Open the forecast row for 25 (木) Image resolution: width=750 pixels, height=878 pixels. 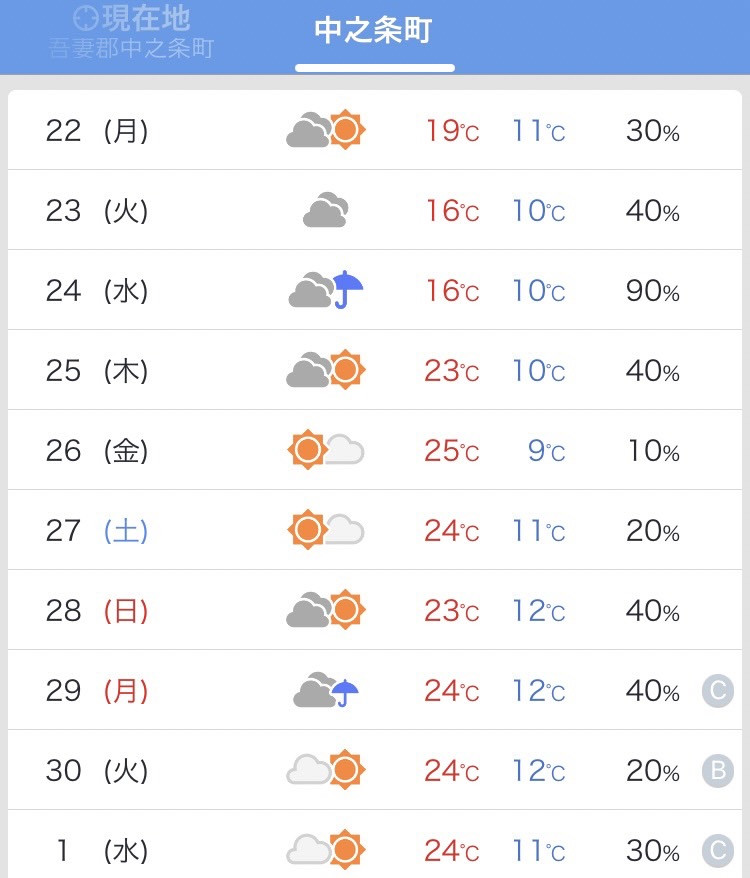(375, 370)
